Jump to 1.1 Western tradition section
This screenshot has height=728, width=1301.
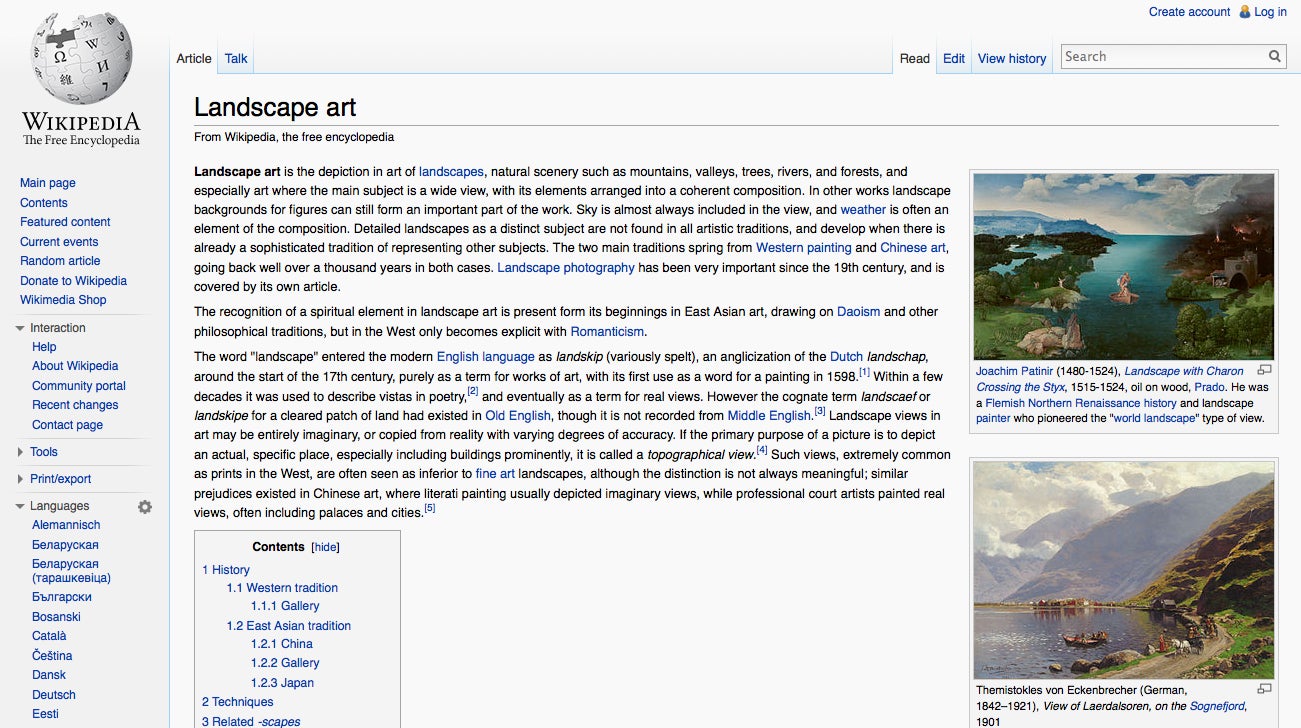pos(282,588)
